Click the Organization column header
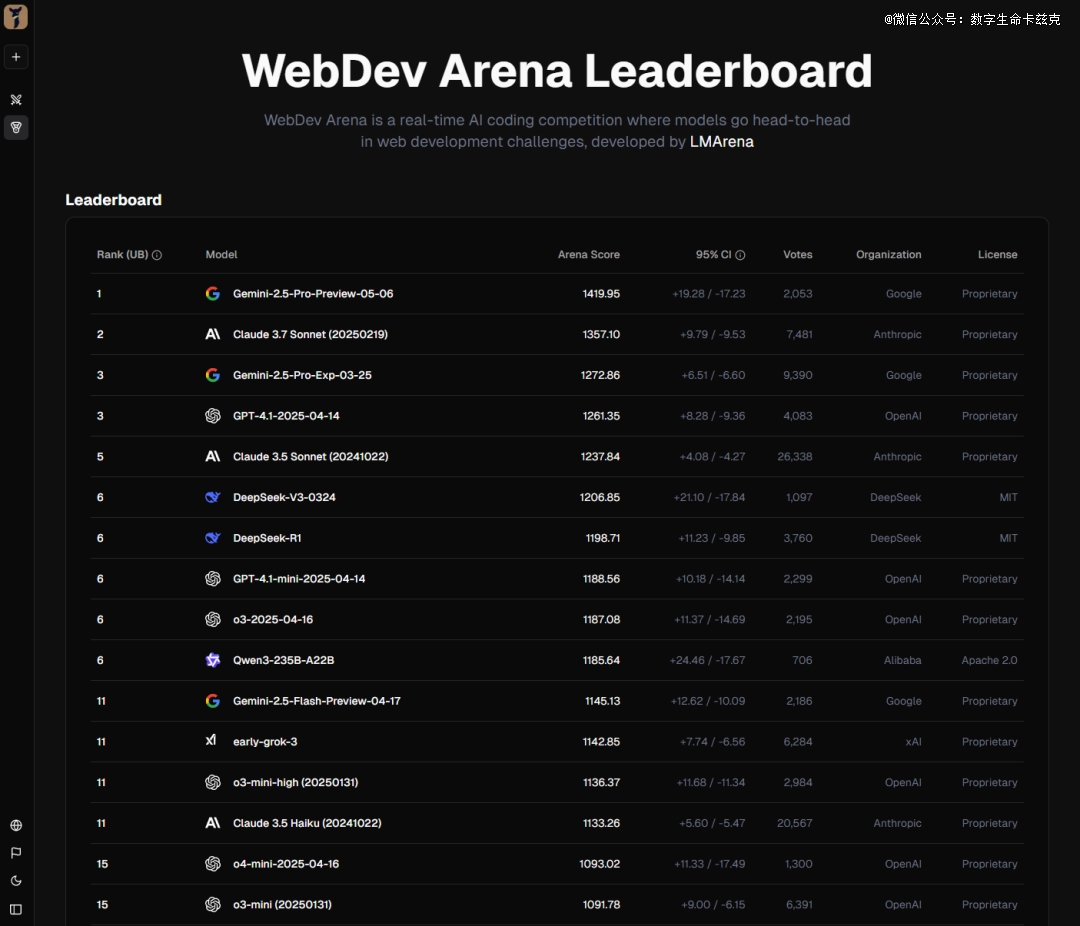Image resolution: width=1080 pixels, height=926 pixels. pos(889,254)
